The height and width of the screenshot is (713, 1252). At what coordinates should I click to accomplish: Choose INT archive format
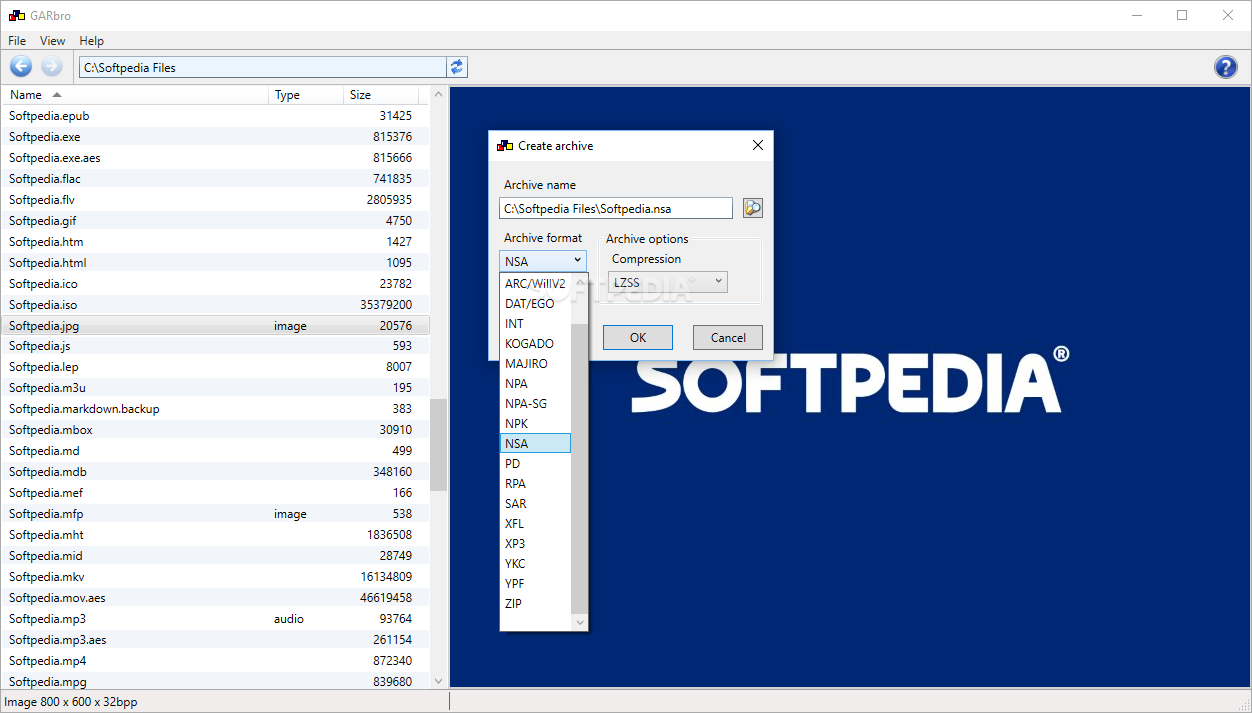[x=535, y=323]
